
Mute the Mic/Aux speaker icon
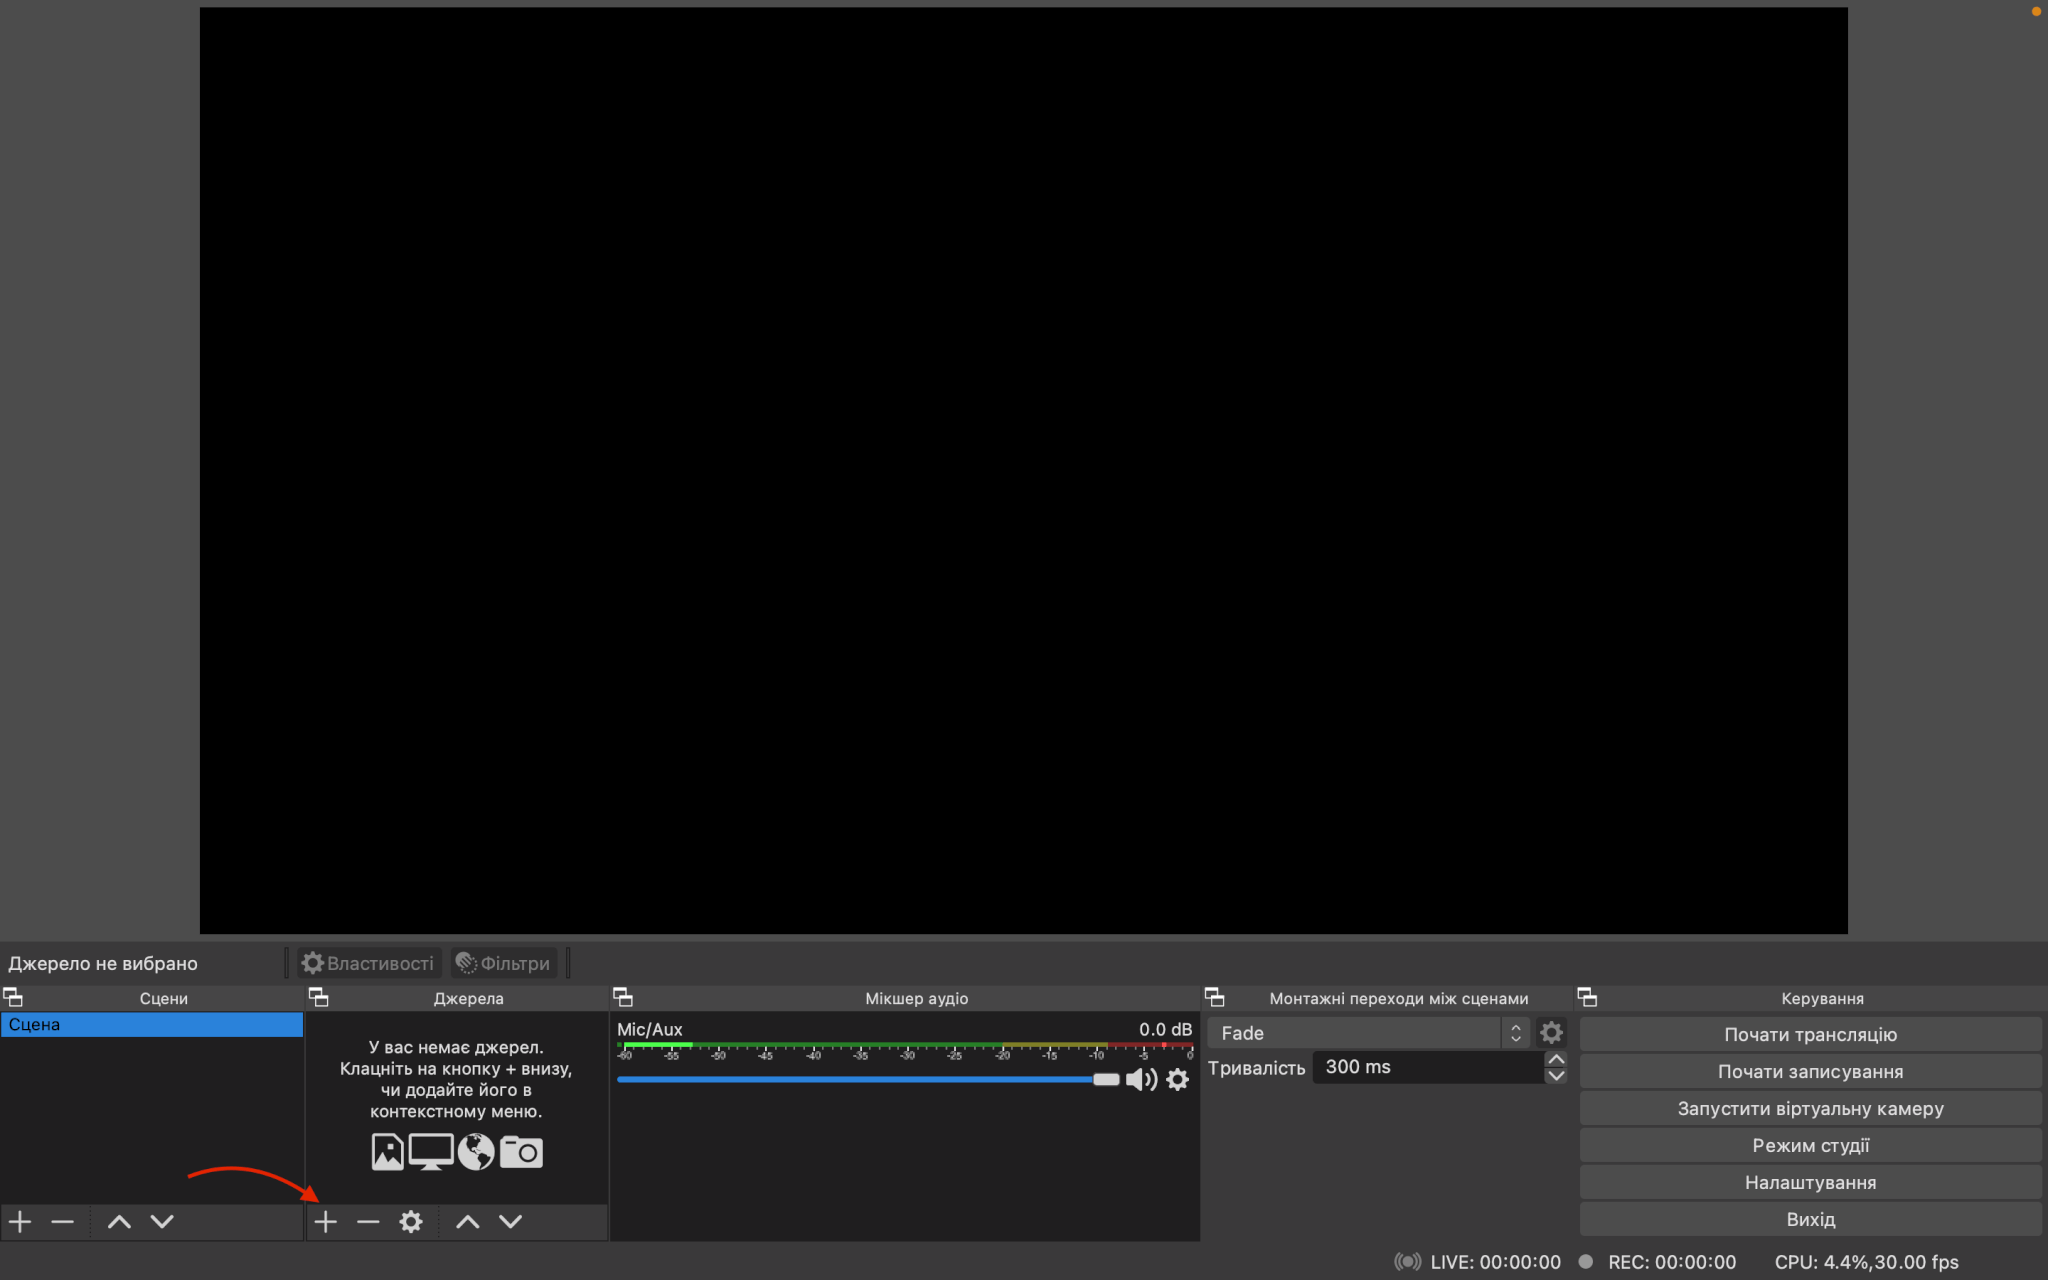[1140, 1079]
